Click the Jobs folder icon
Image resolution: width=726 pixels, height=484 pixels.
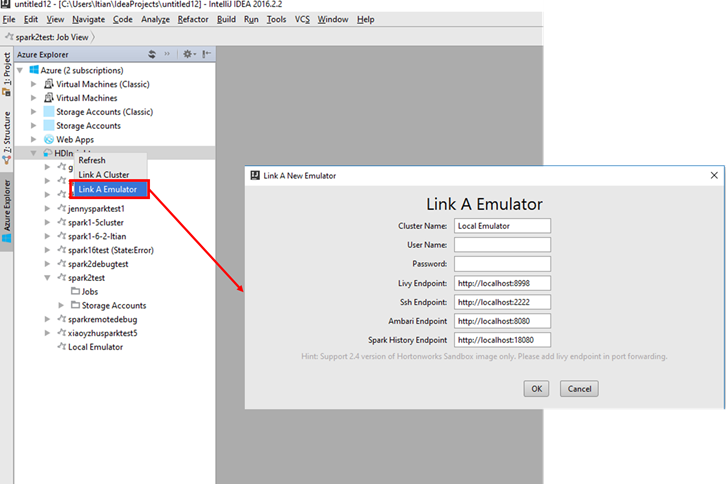tap(75, 291)
